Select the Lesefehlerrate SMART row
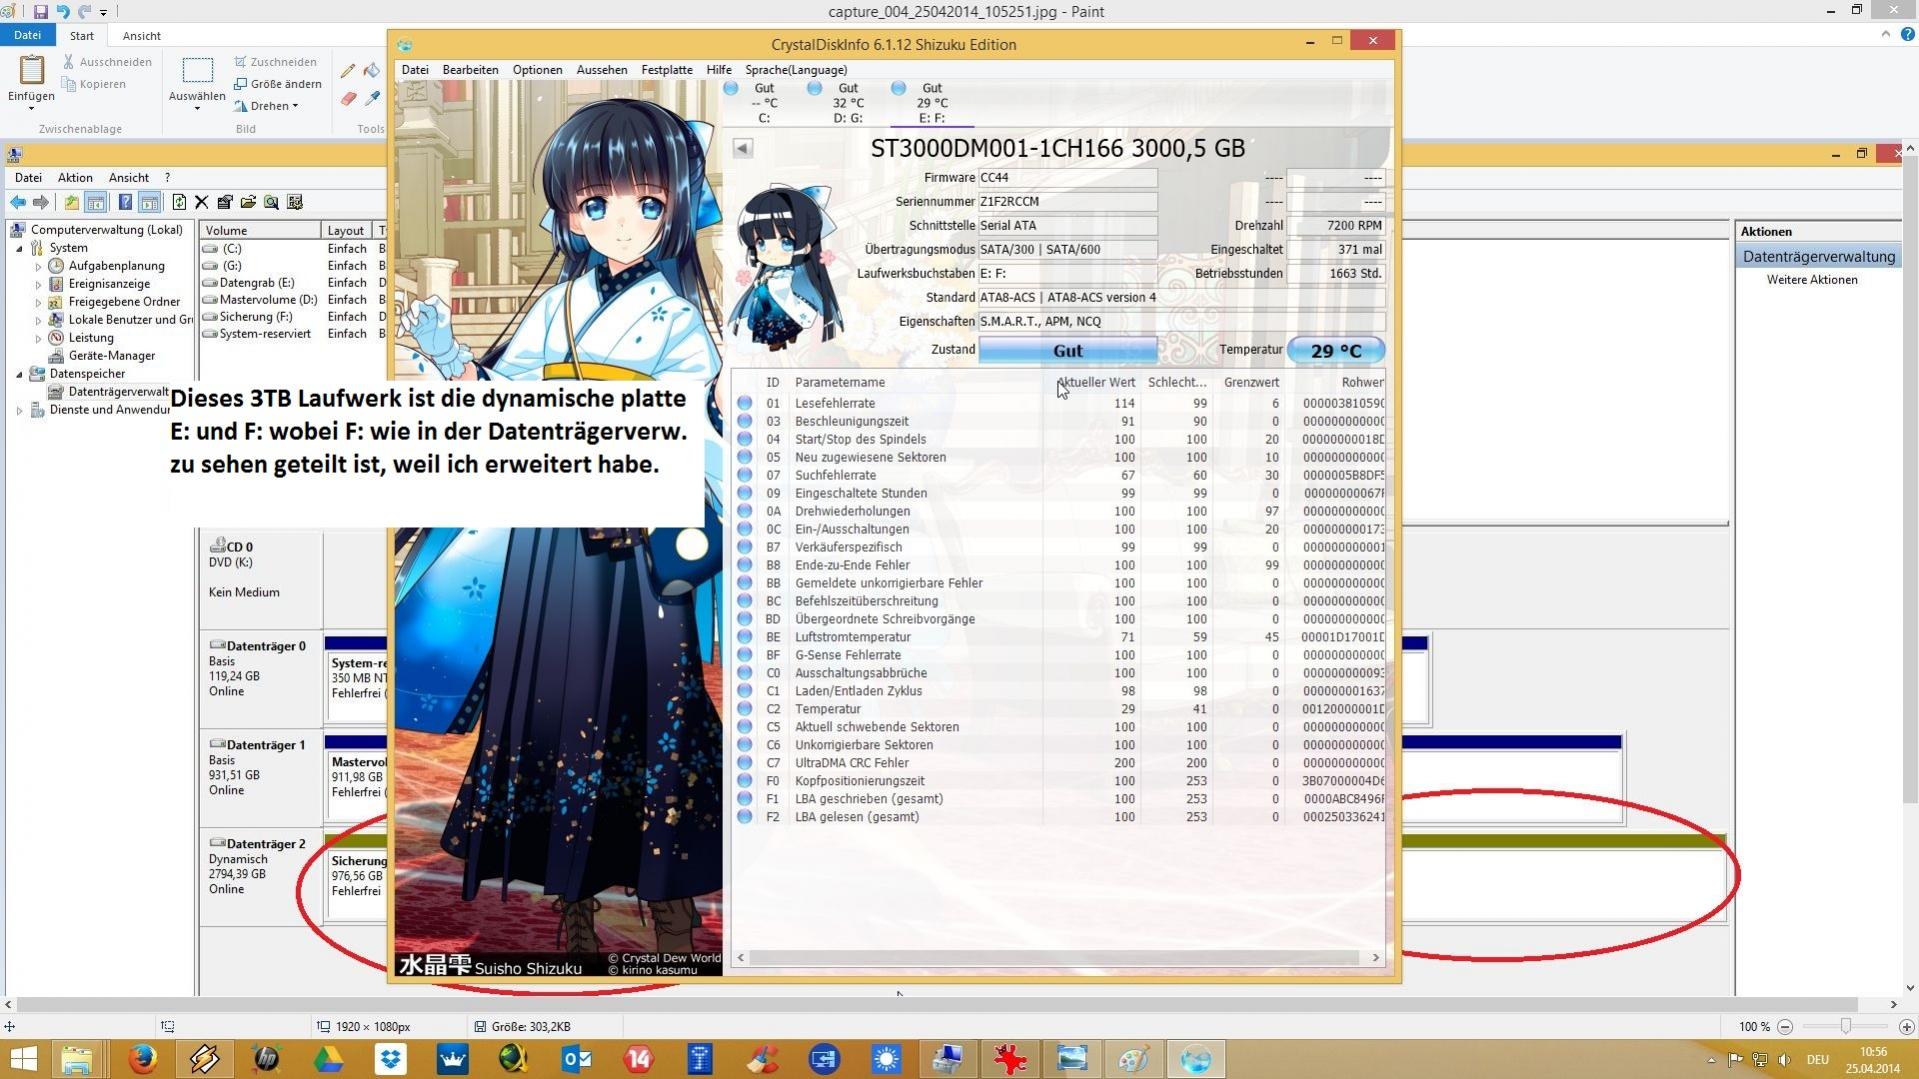This screenshot has height=1079, width=1919. click(x=1058, y=404)
